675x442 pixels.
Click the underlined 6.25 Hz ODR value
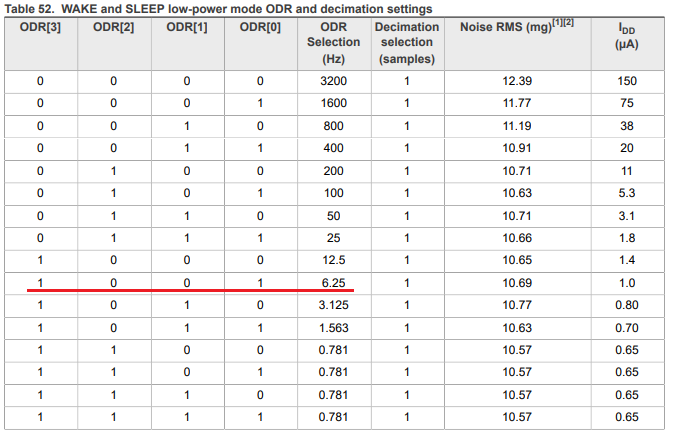click(x=333, y=284)
